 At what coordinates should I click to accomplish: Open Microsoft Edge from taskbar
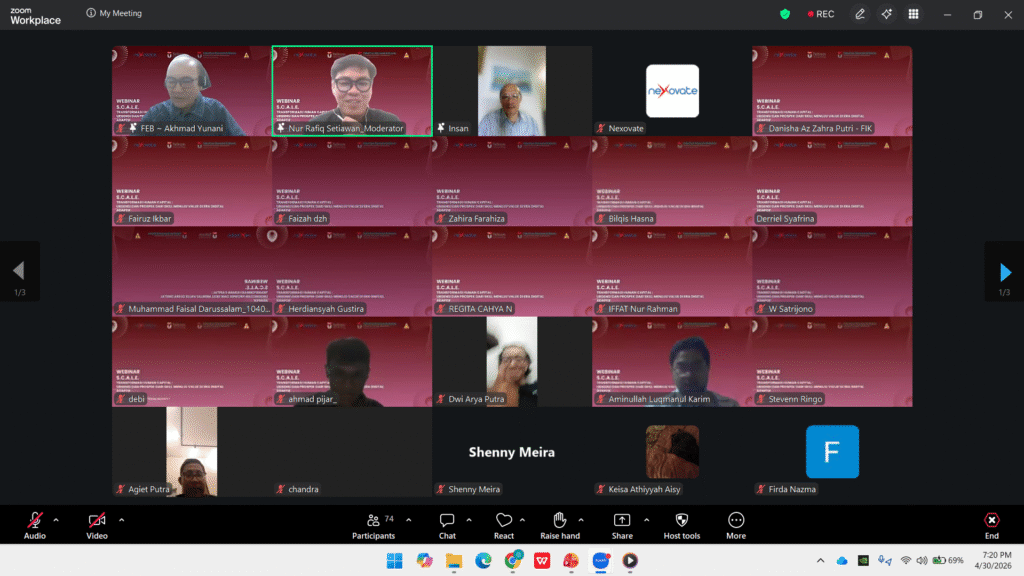483,560
